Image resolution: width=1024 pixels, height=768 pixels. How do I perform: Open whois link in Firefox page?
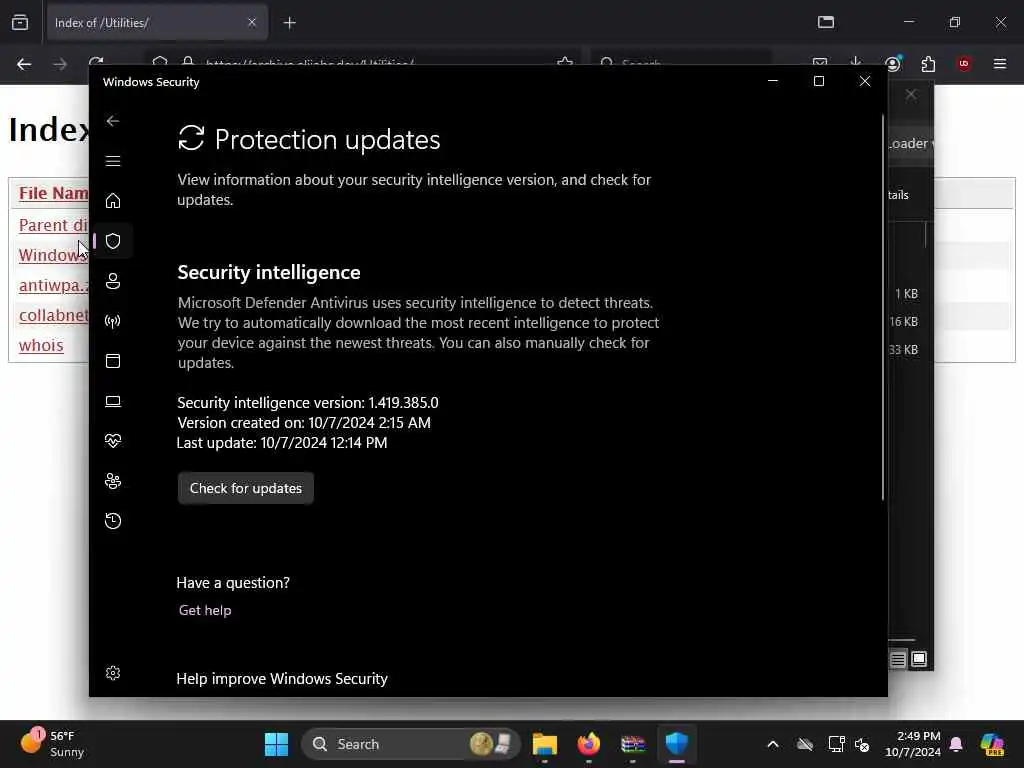[41, 345]
